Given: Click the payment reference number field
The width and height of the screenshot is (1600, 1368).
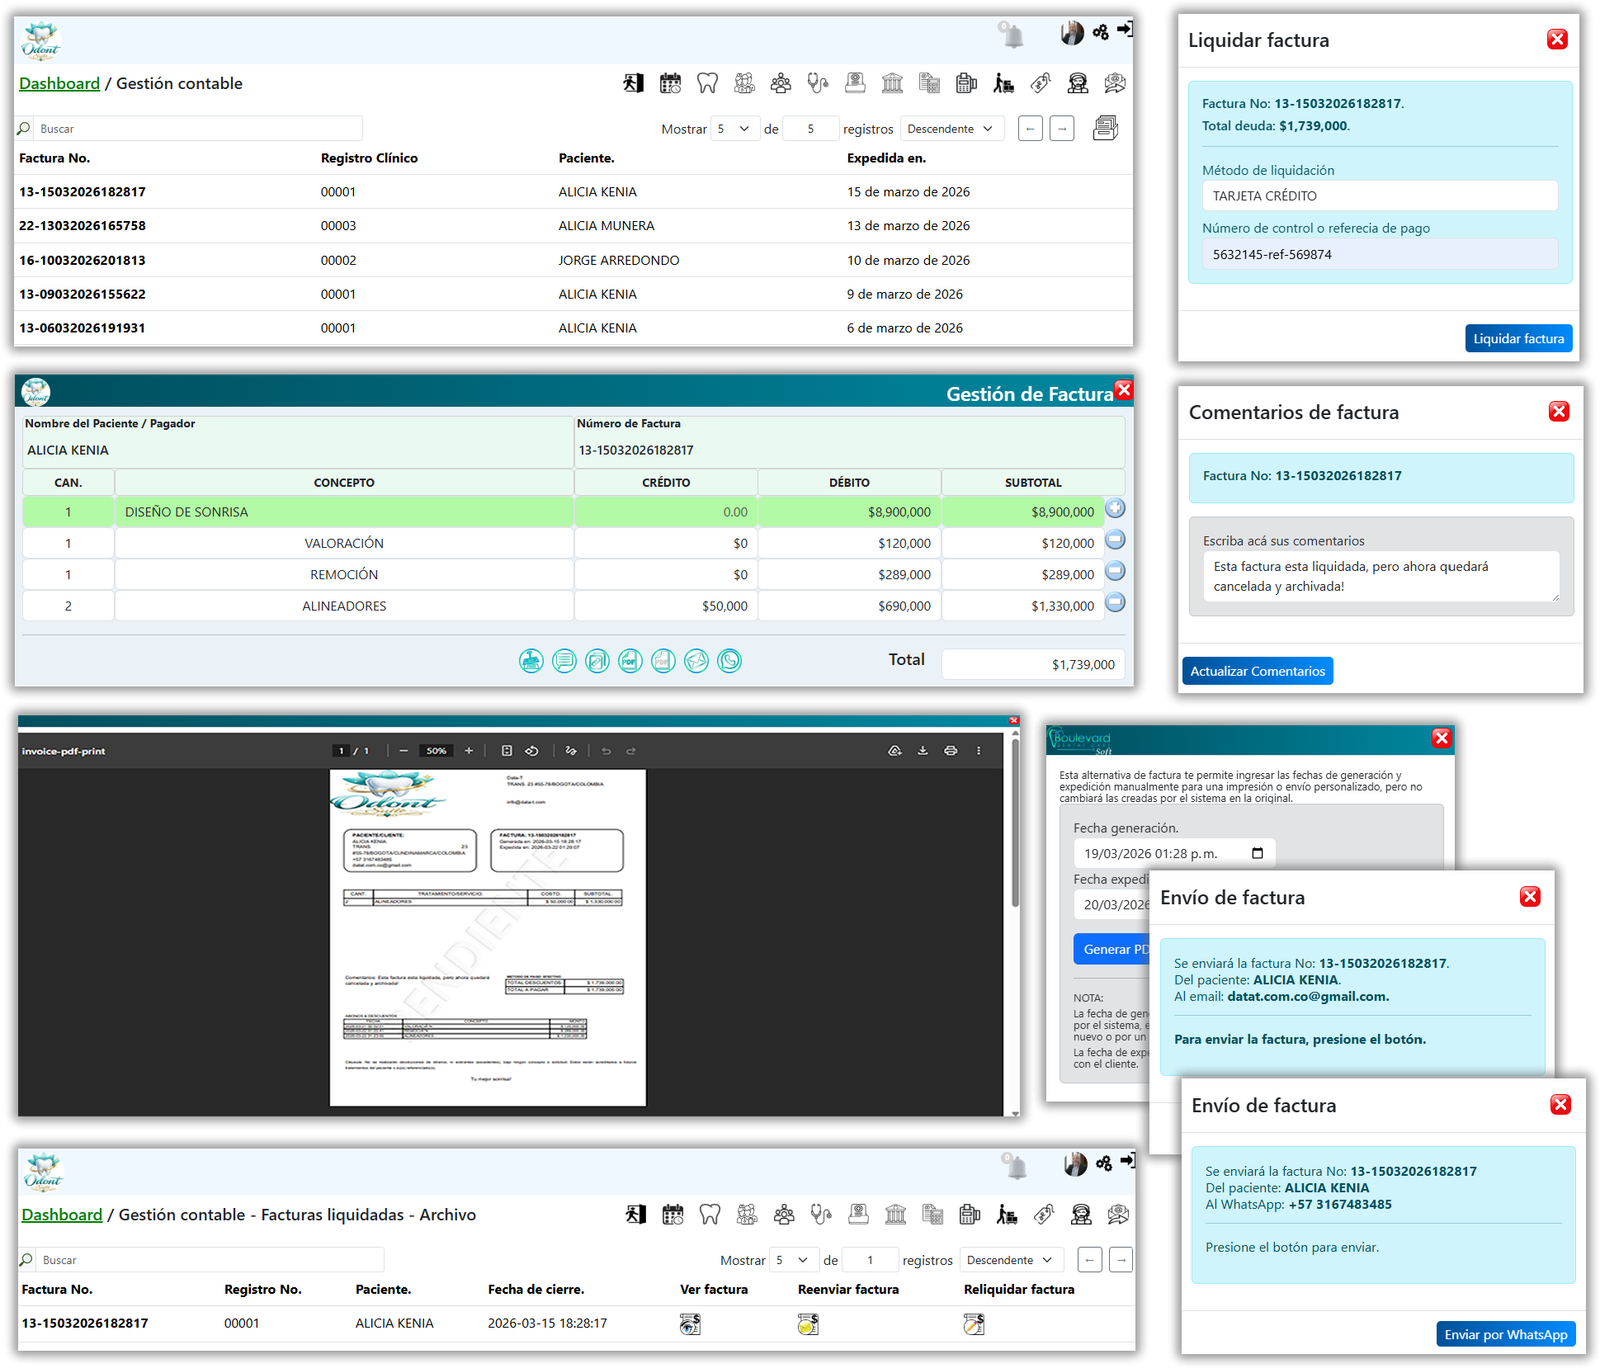Looking at the screenshot, I should coord(1379,254).
